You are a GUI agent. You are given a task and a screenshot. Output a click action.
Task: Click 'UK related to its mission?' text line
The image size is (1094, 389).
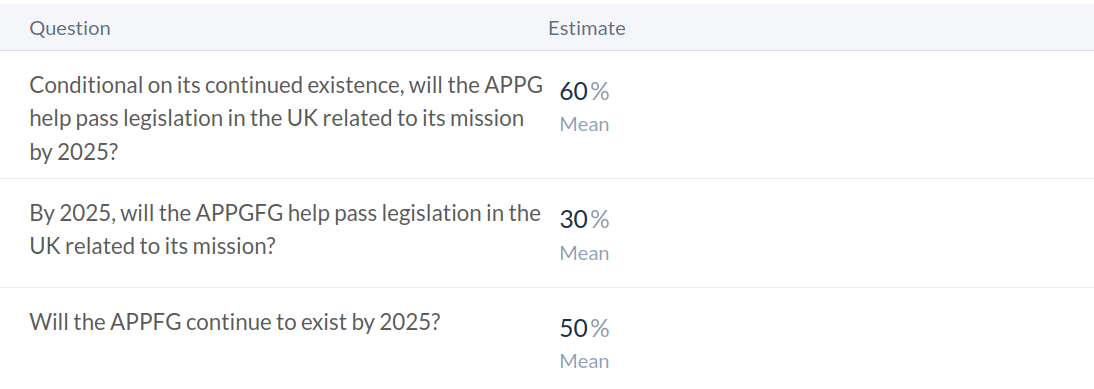point(153,246)
